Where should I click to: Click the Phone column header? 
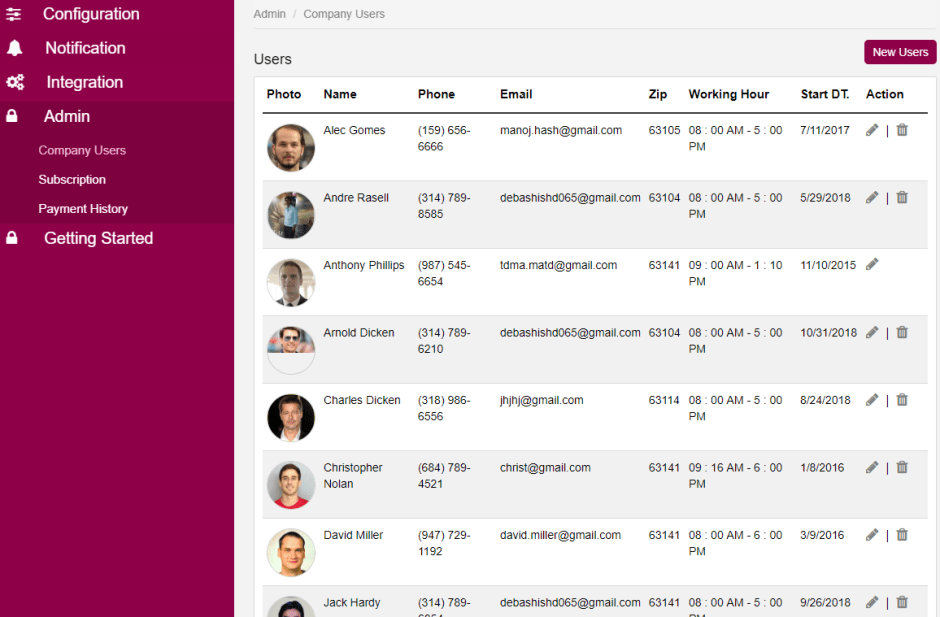(x=436, y=94)
